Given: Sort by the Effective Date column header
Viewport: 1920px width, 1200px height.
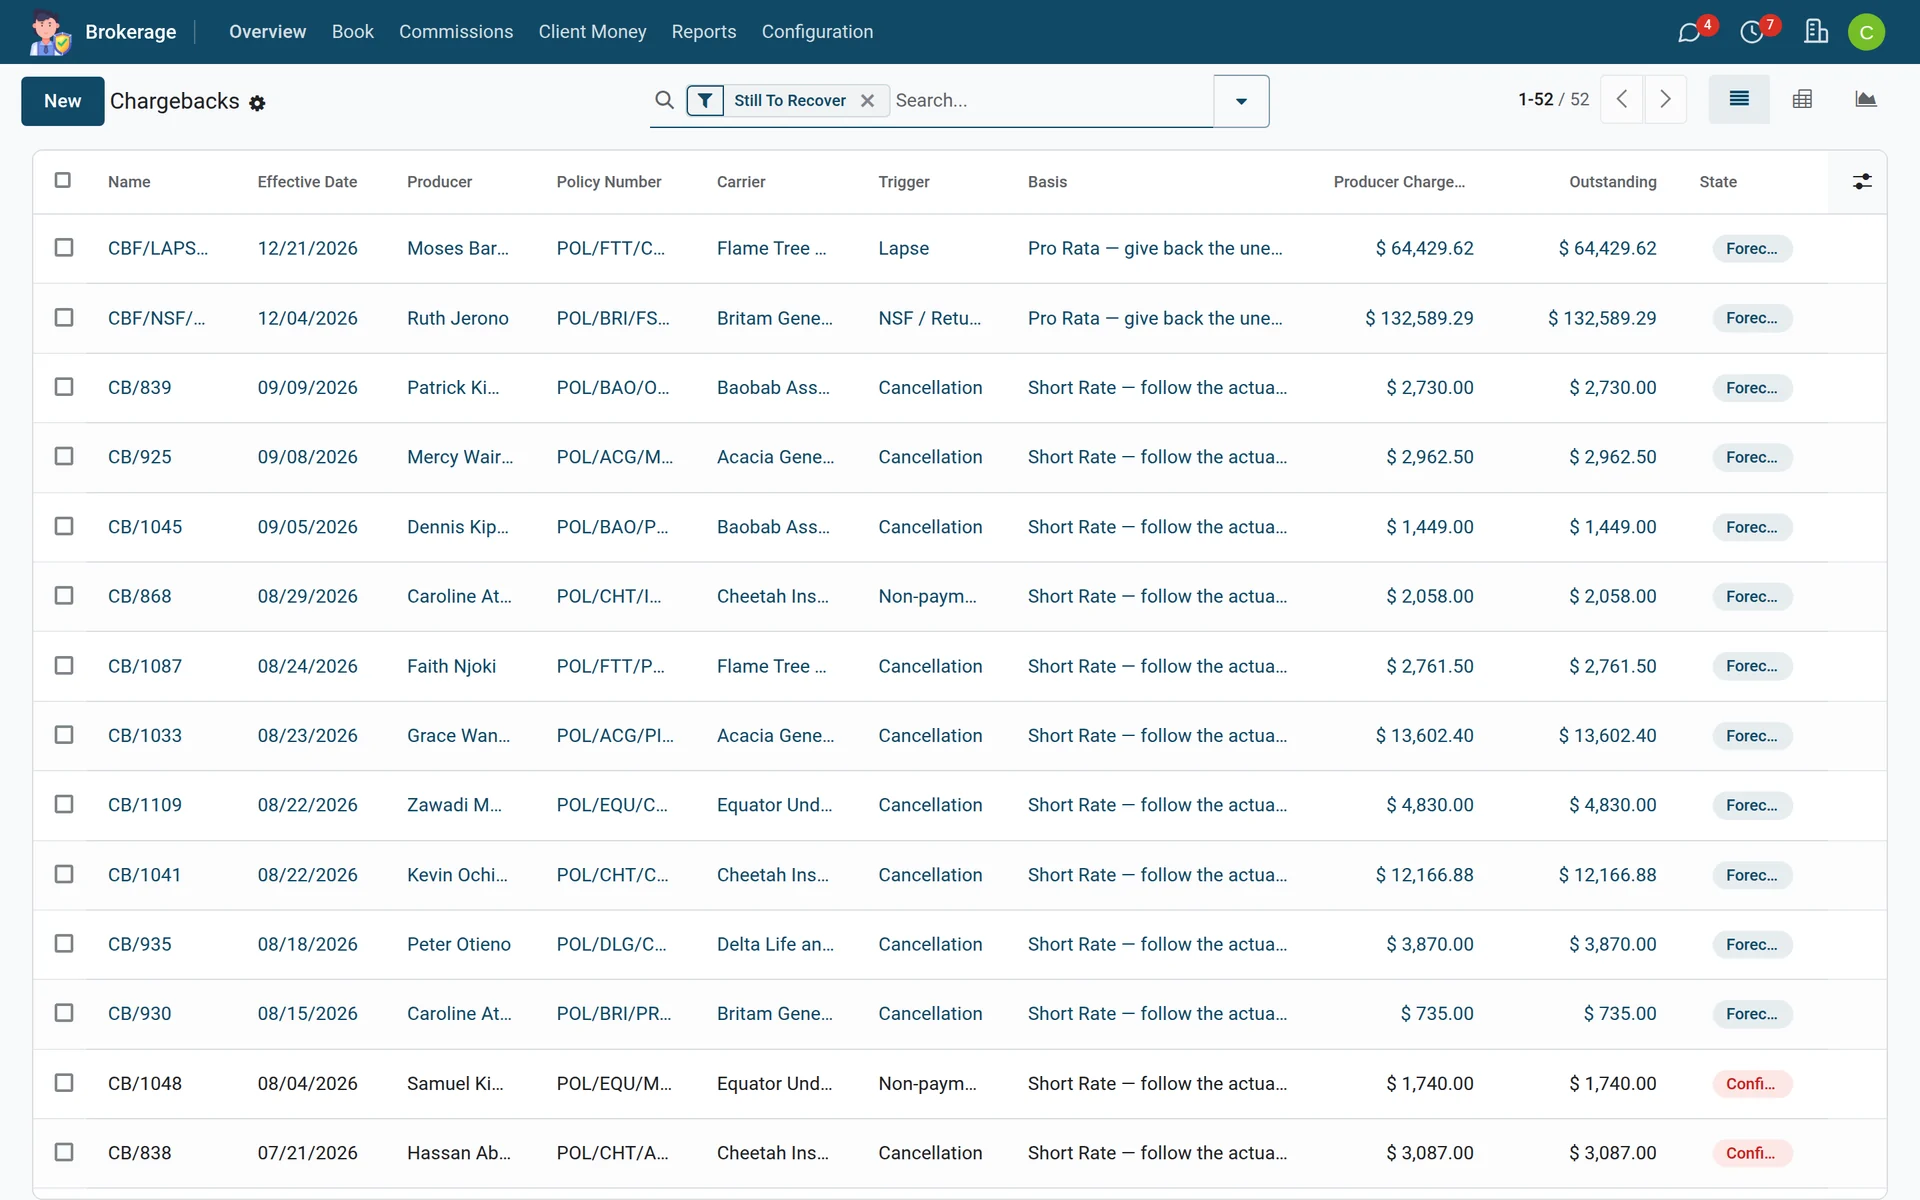Looking at the screenshot, I should click(307, 182).
